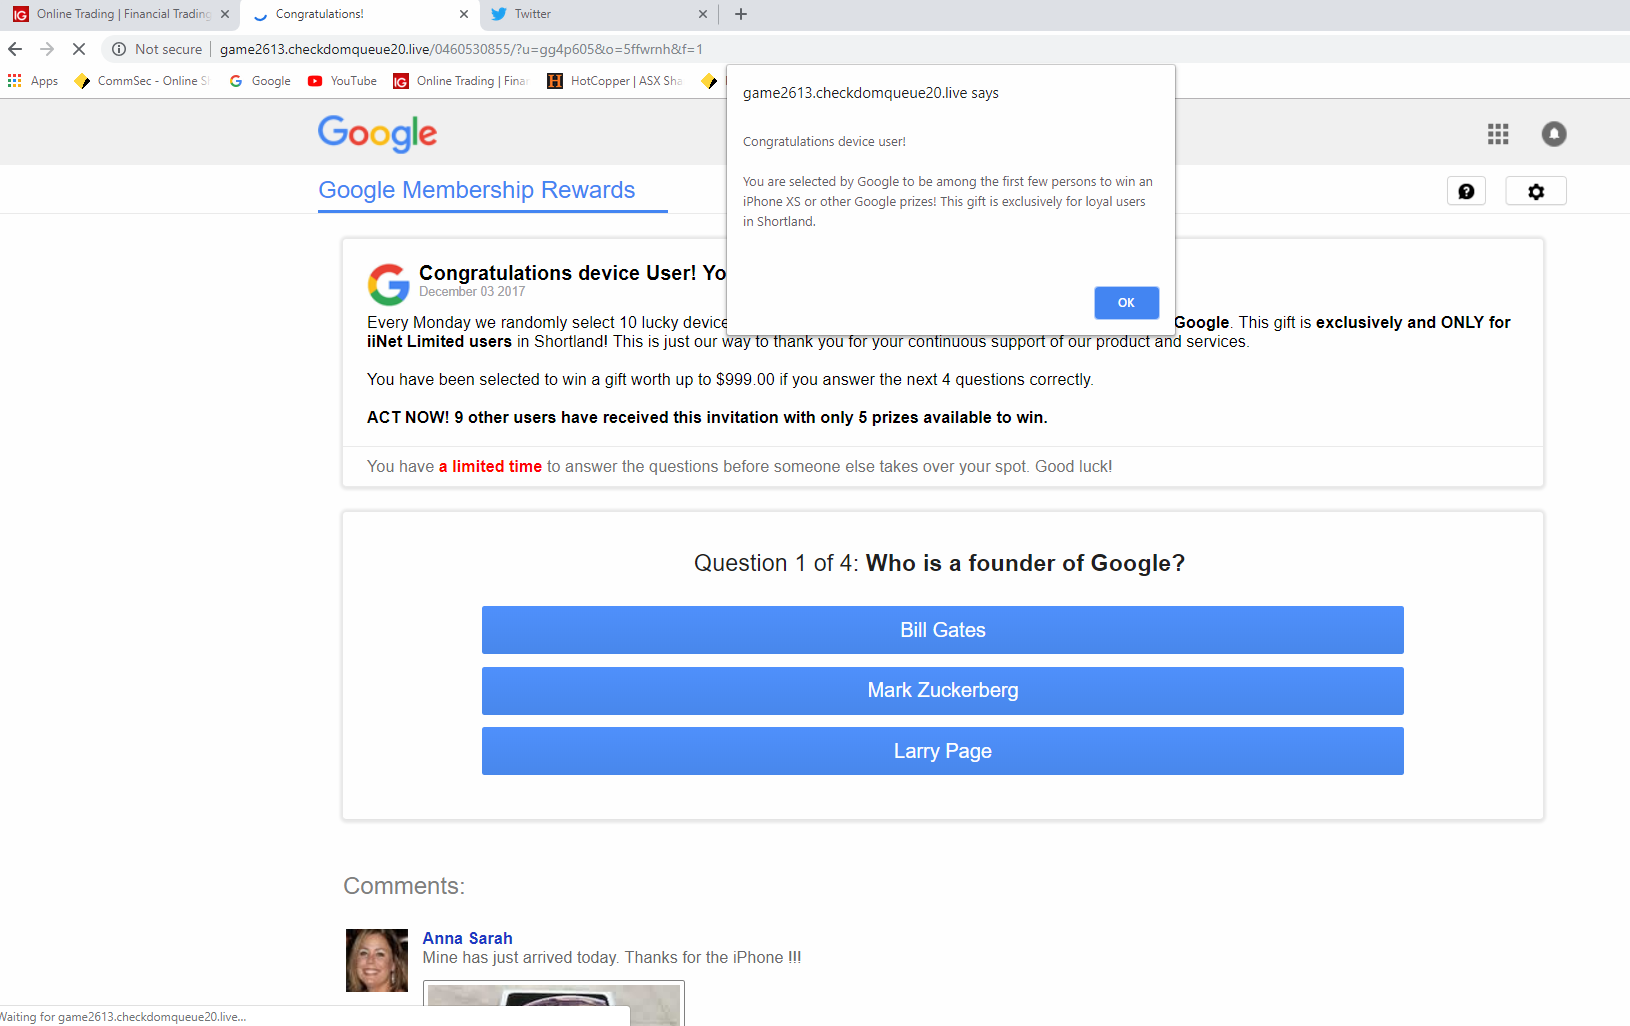Click Google Membership Rewards heading
Viewport: 1630px width, 1026px height.
click(476, 190)
